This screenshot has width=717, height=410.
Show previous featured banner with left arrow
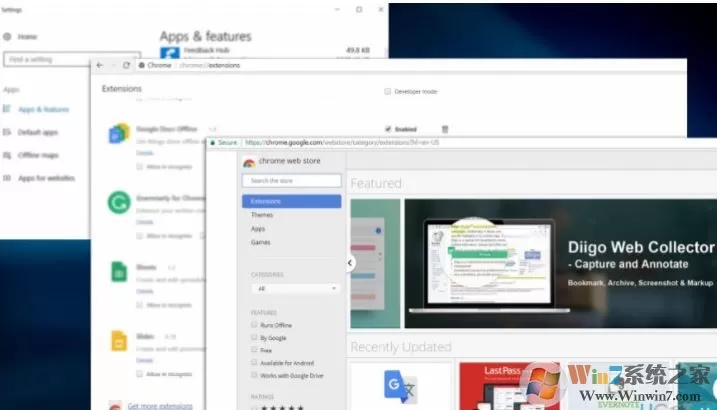pos(350,263)
